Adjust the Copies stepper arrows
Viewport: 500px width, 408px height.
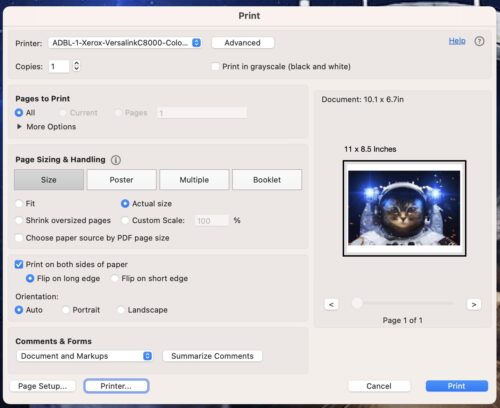click(x=76, y=66)
